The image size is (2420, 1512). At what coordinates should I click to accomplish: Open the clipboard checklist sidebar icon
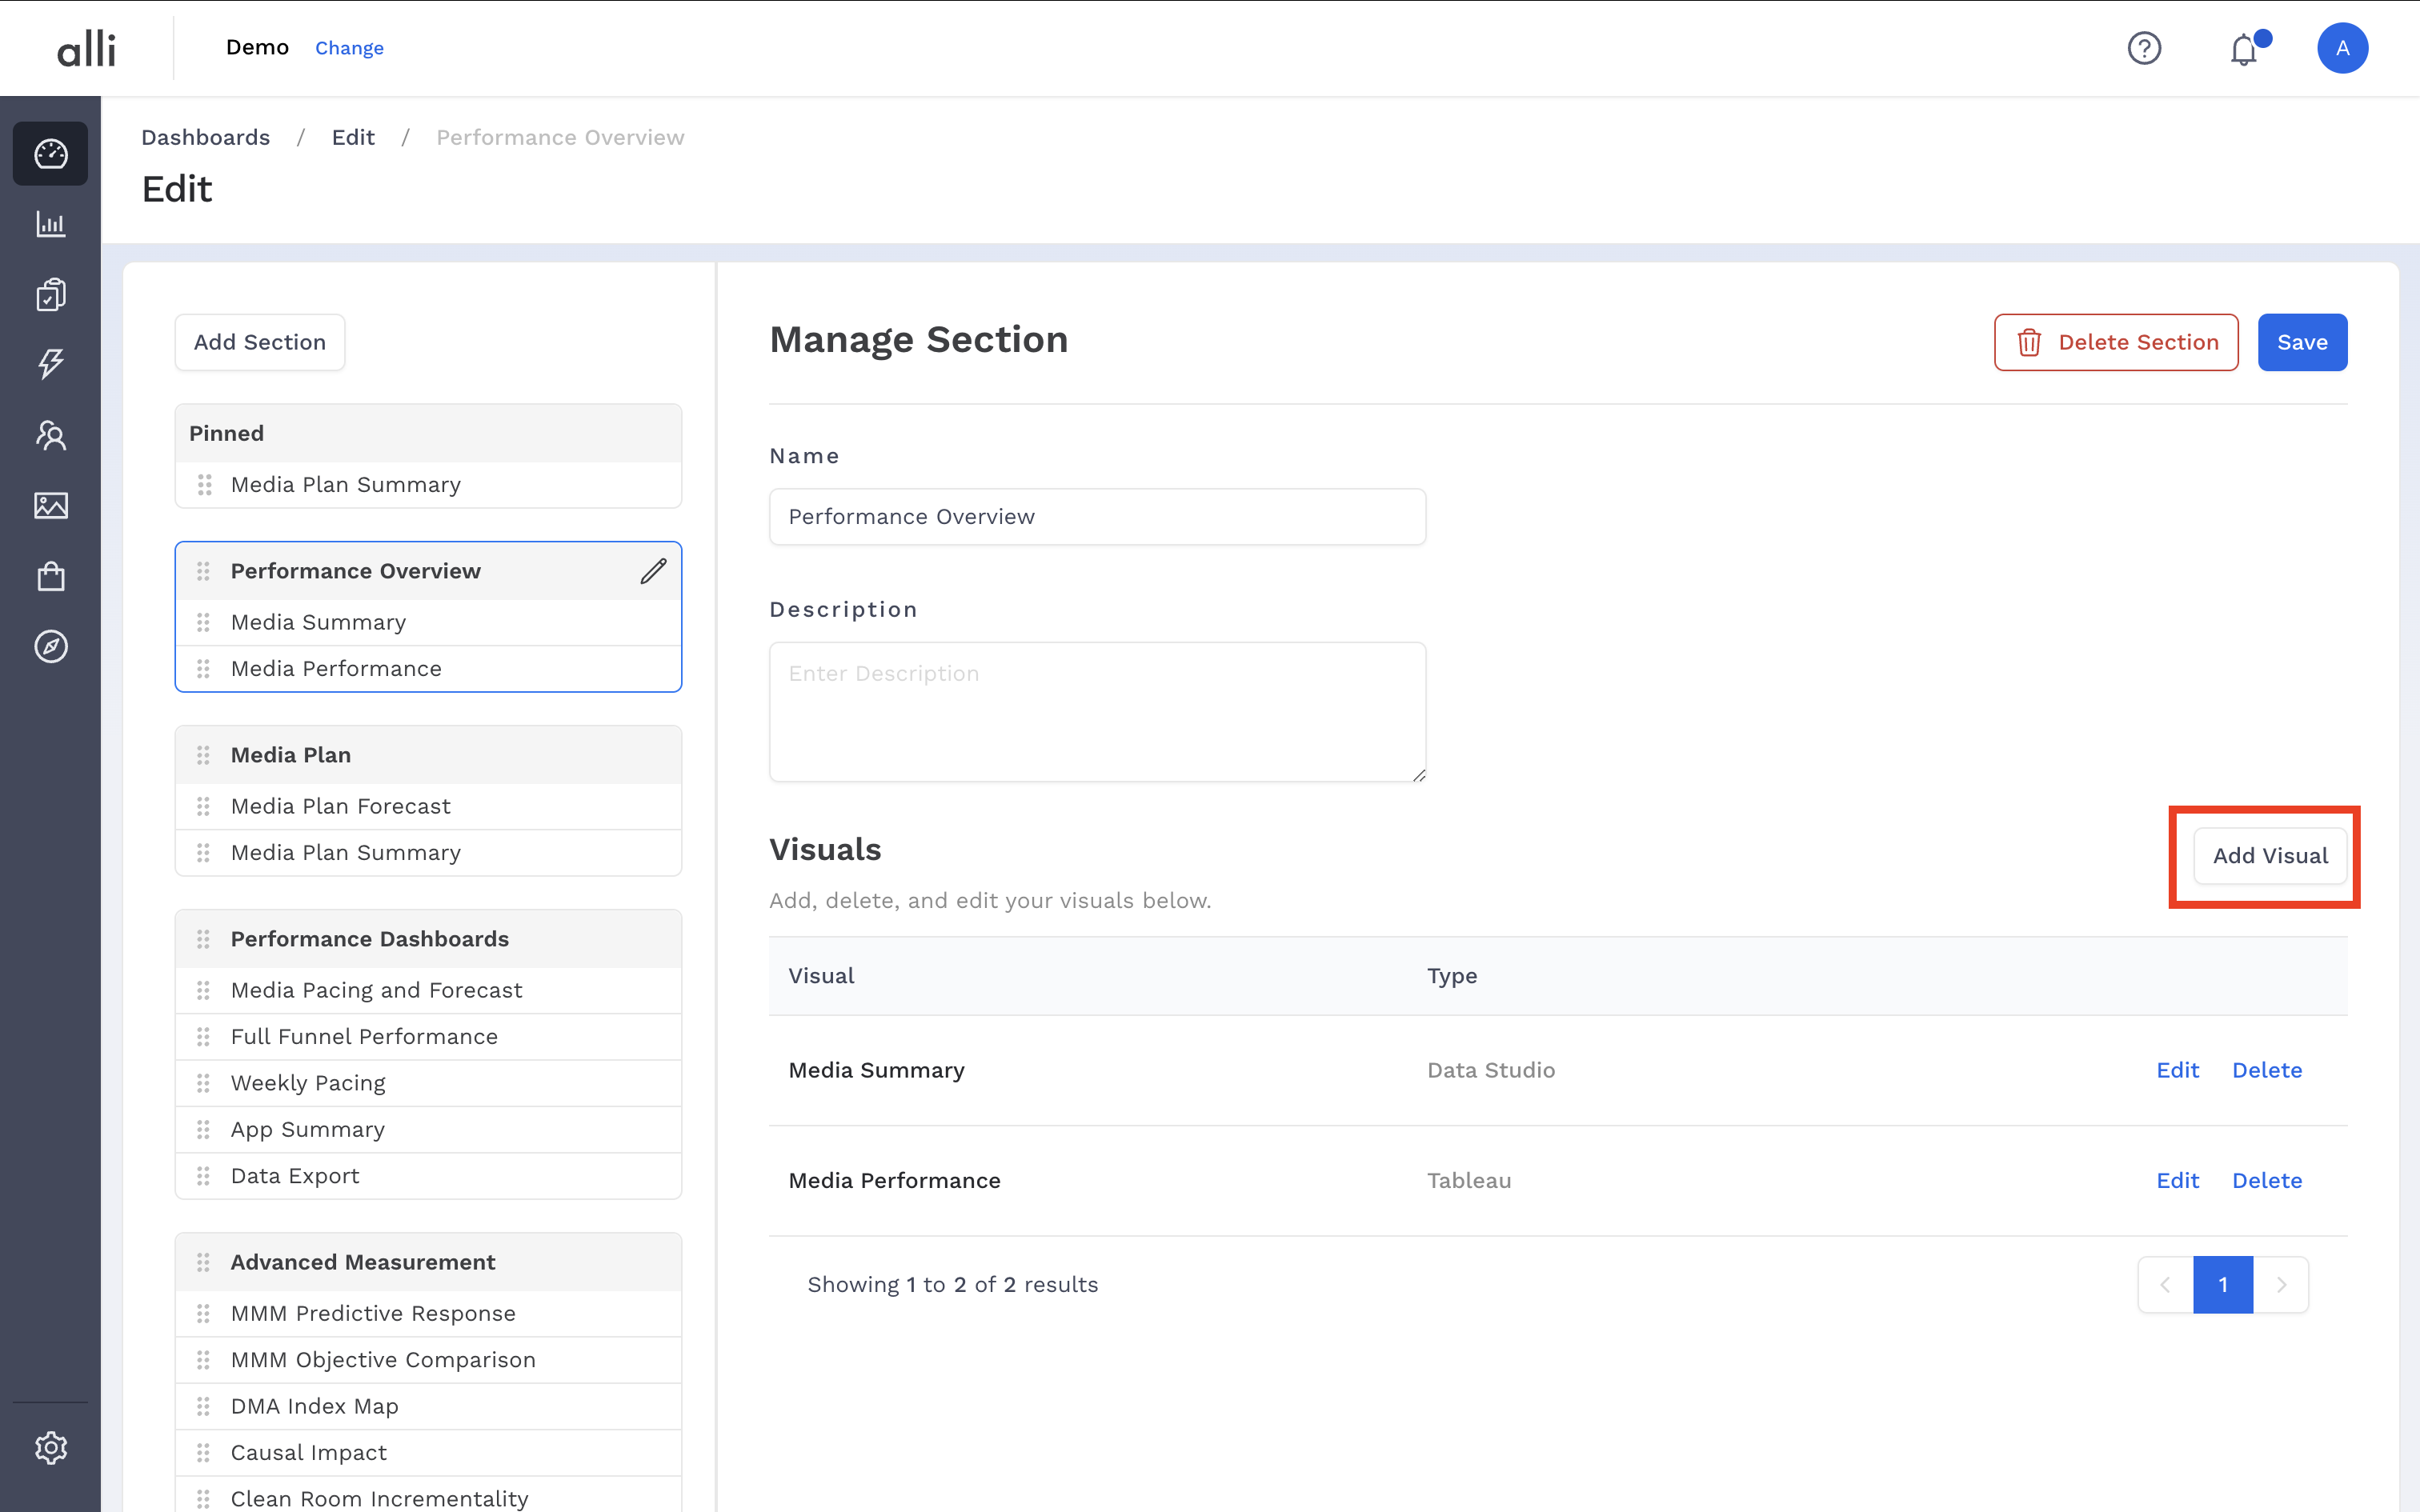pyautogui.click(x=50, y=294)
